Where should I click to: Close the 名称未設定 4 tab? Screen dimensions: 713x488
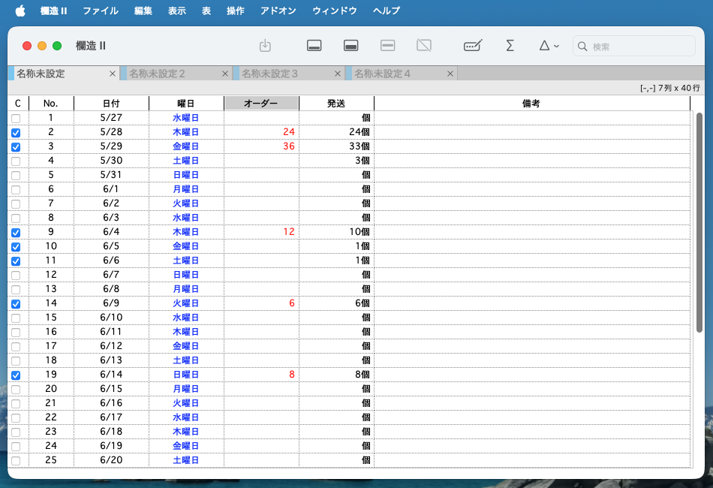[451, 74]
